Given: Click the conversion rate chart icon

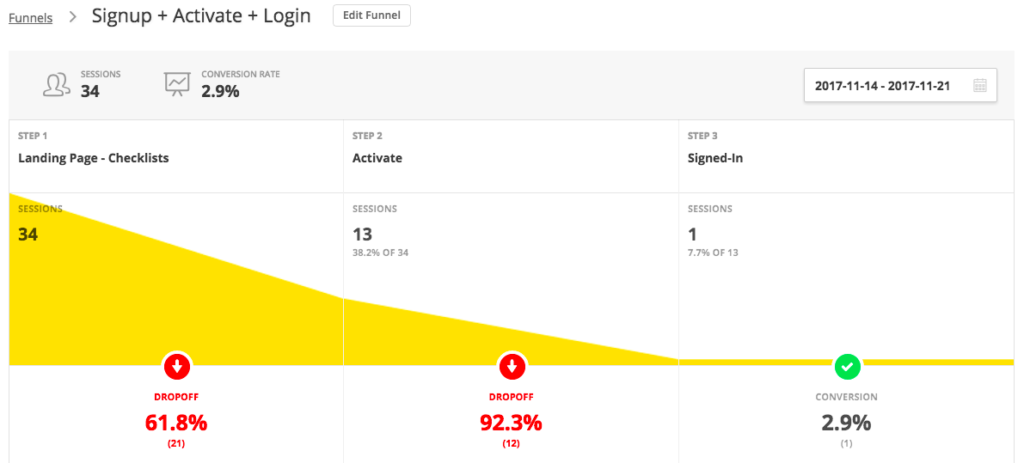Looking at the screenshot, I should point(177,84).
